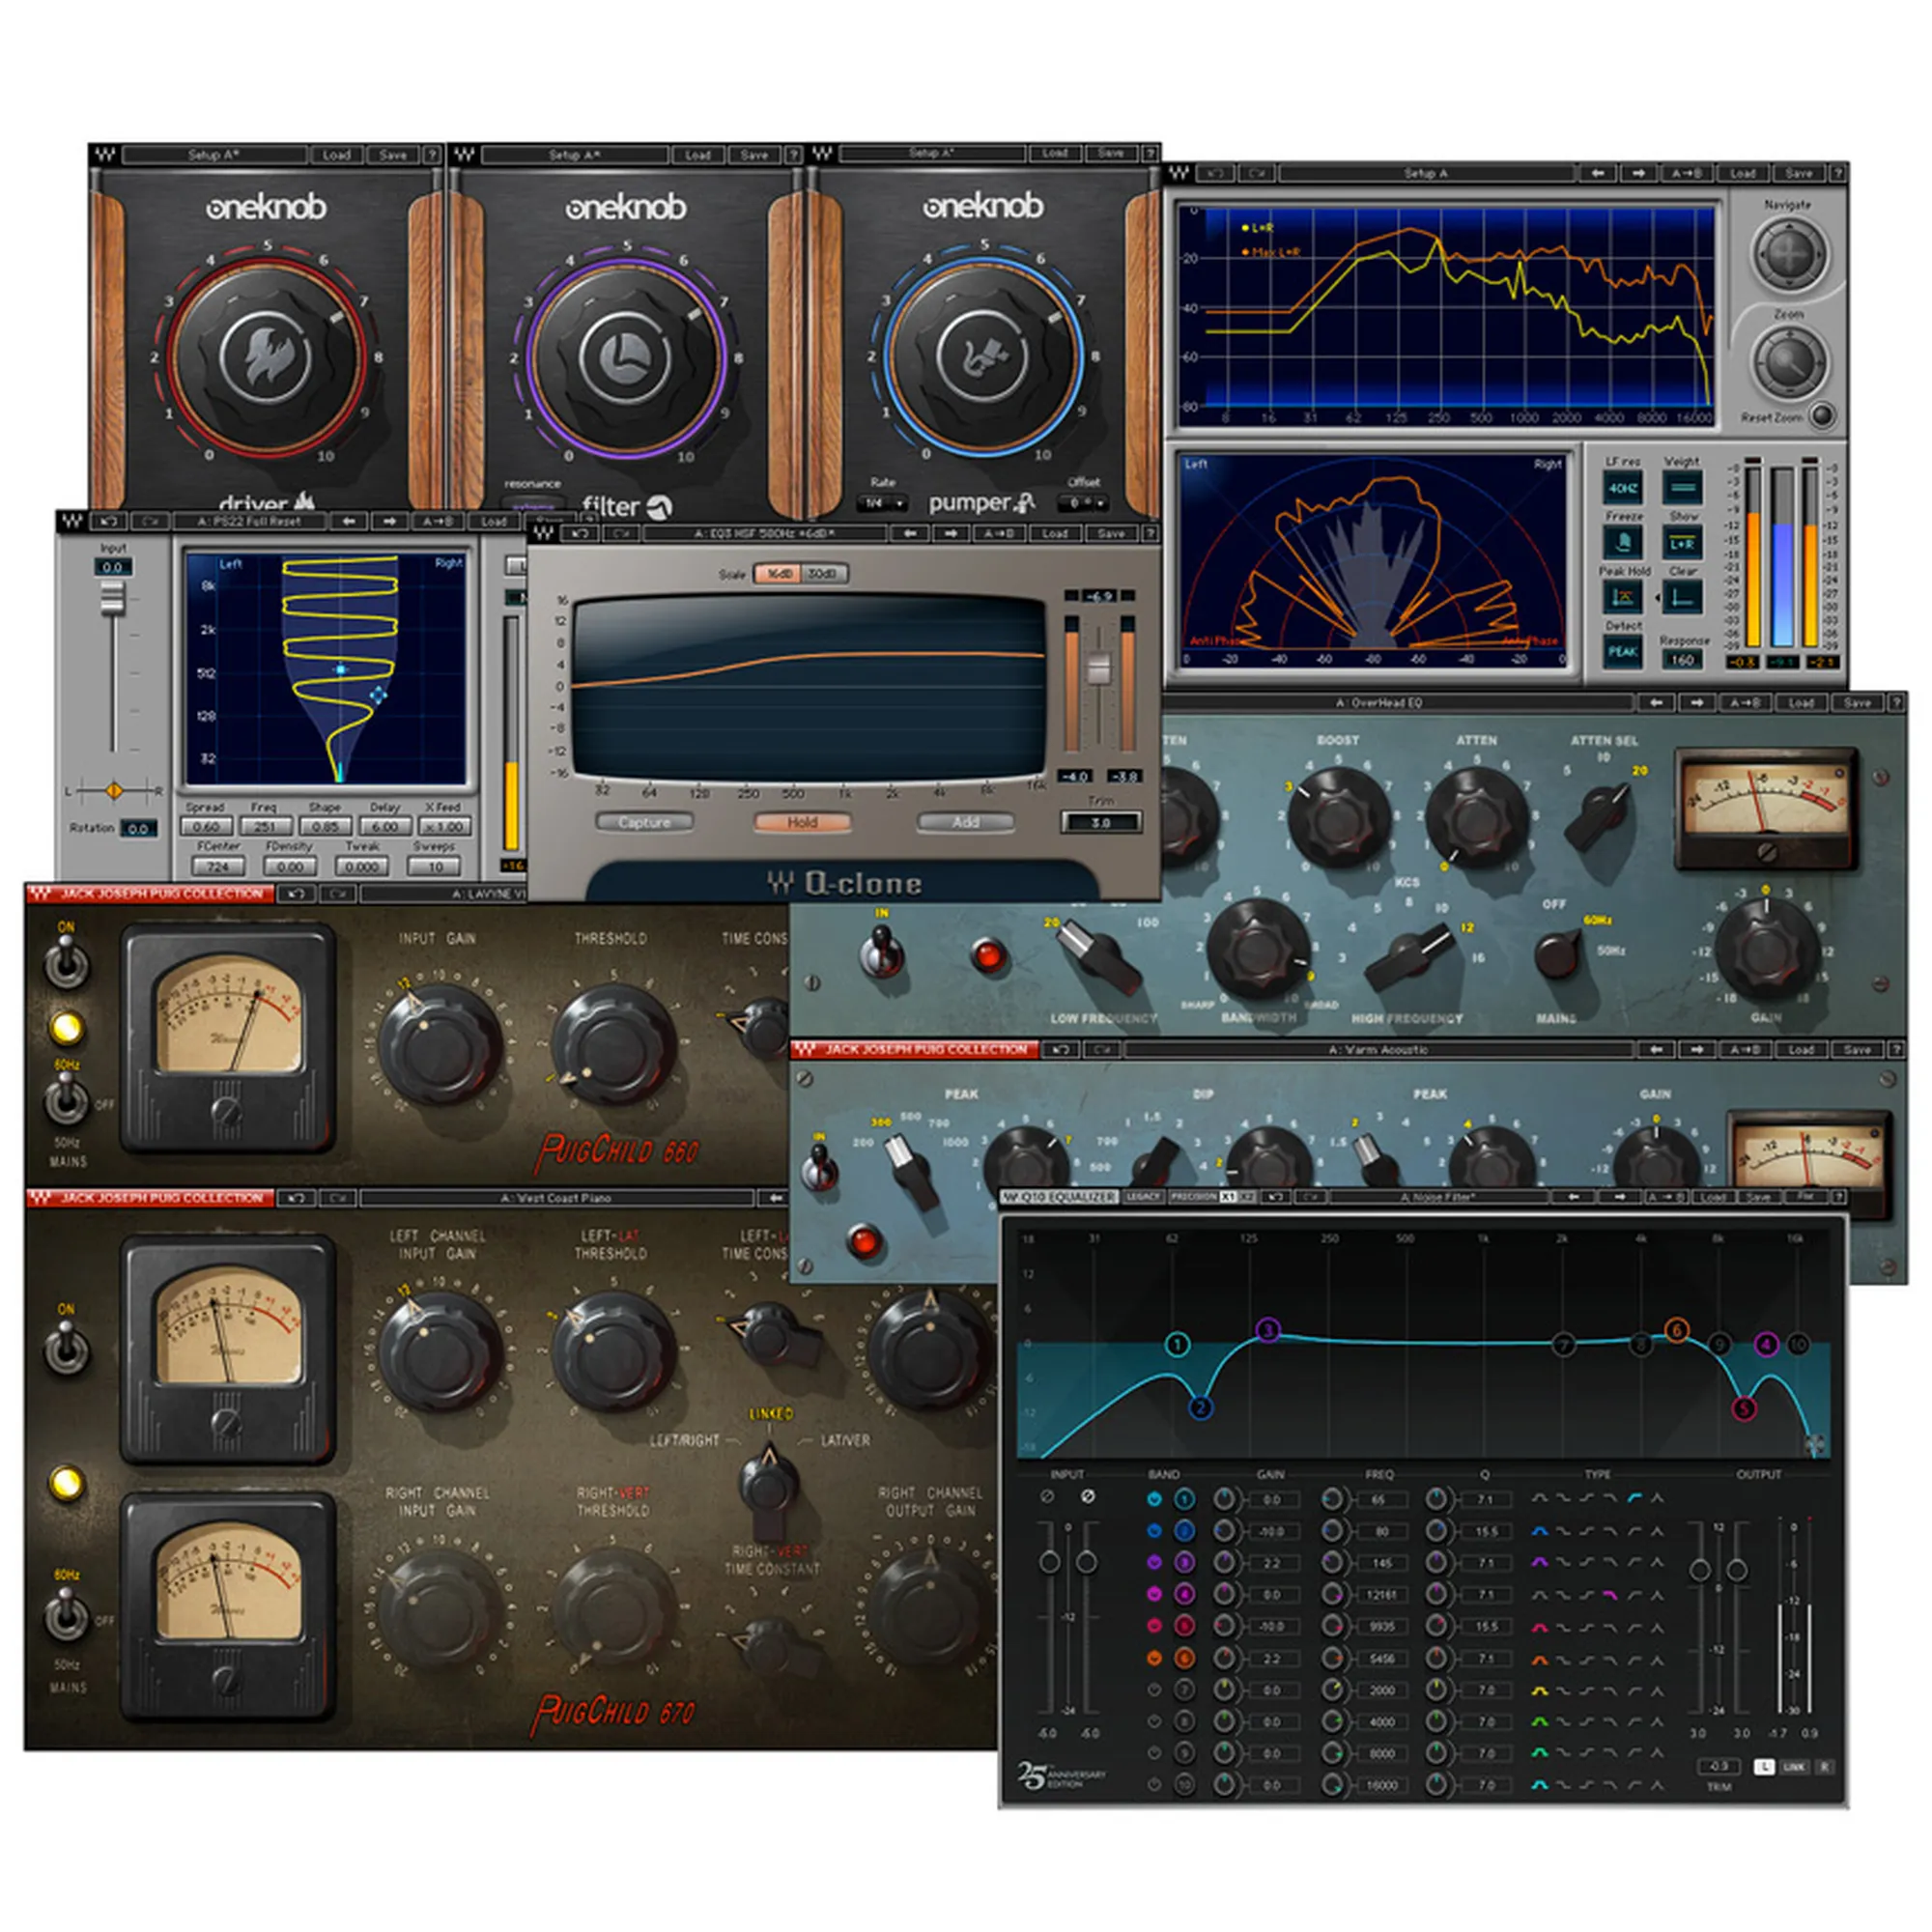The image size is (1932, 1932).
Task: Click the Weight icon in the analyzer
Action: [1682, 488]
